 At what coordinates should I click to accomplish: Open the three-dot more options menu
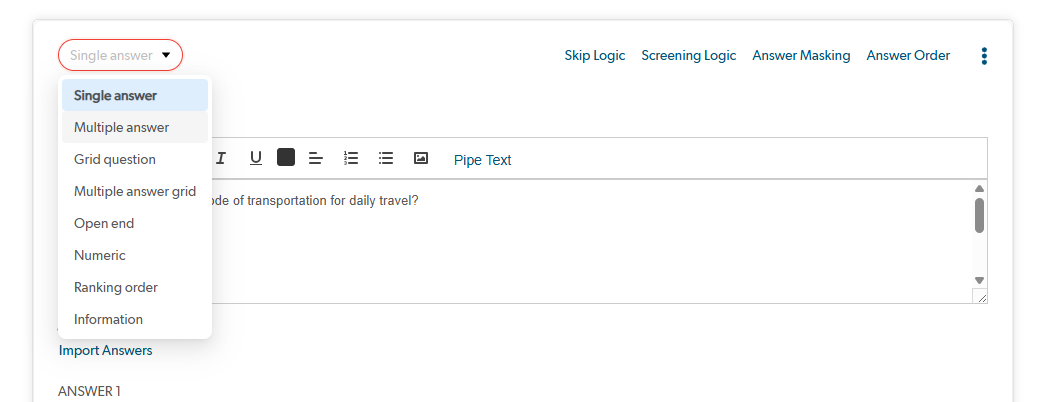(985, 56)
